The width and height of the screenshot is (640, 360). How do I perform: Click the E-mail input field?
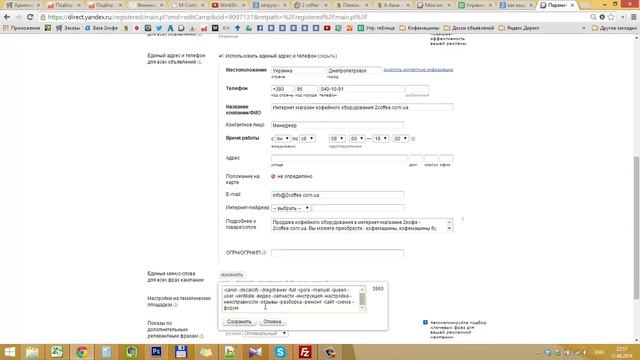[337, 195]
